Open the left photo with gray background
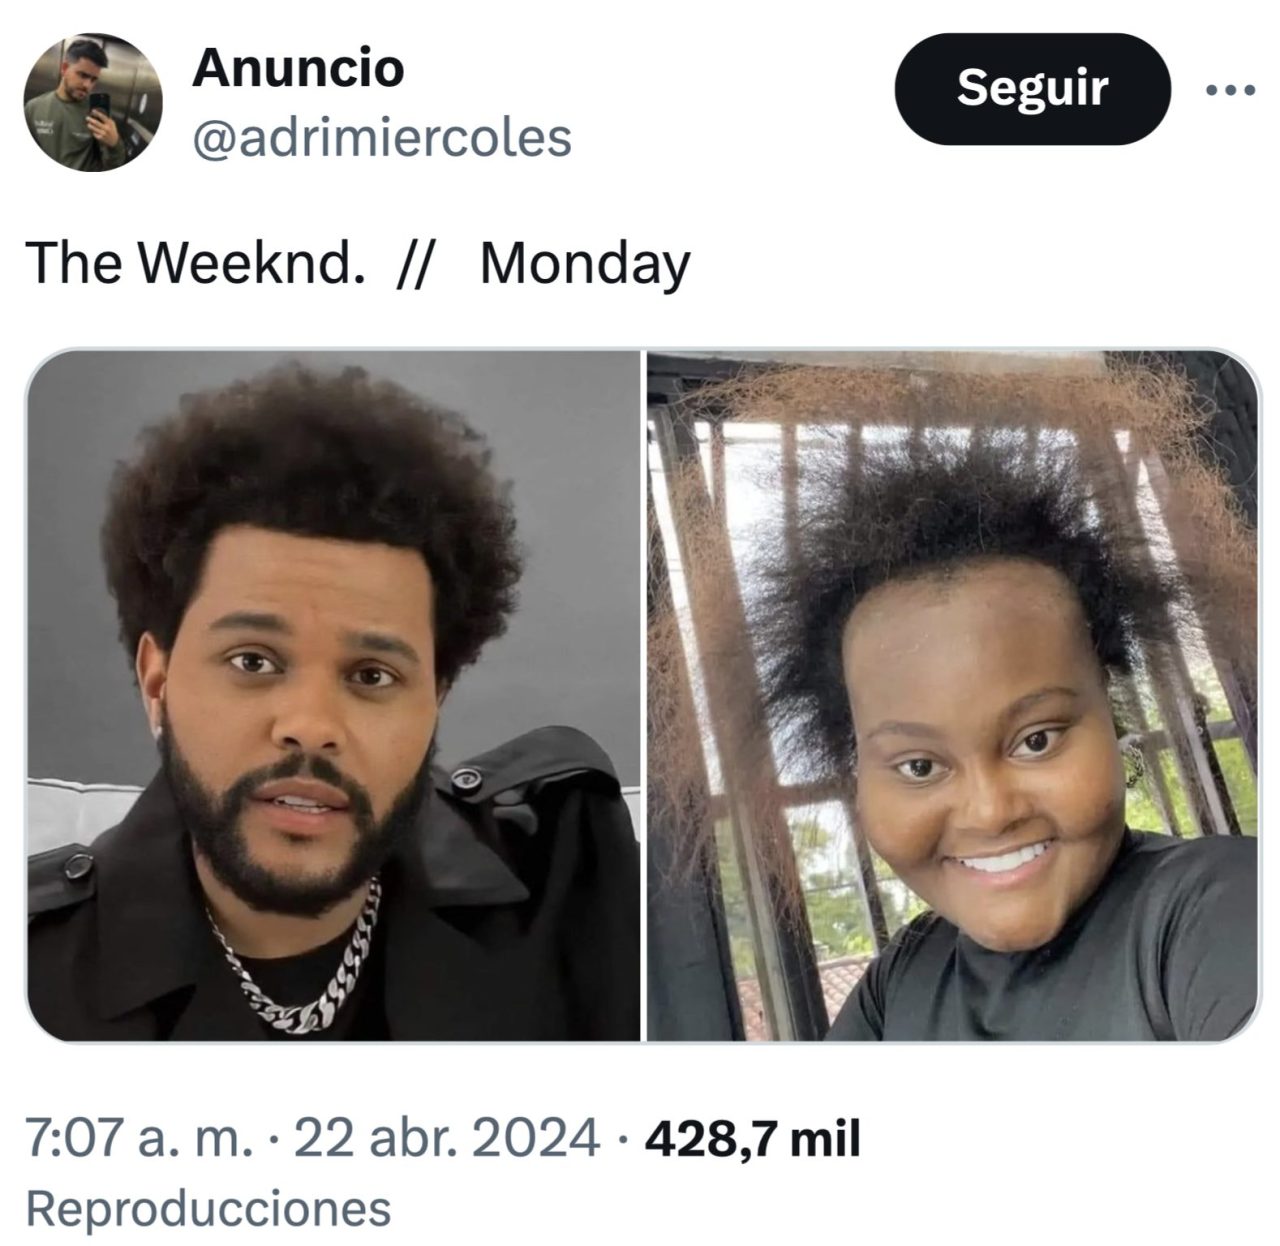The image size is (1280, 1246). coord(332,695)
